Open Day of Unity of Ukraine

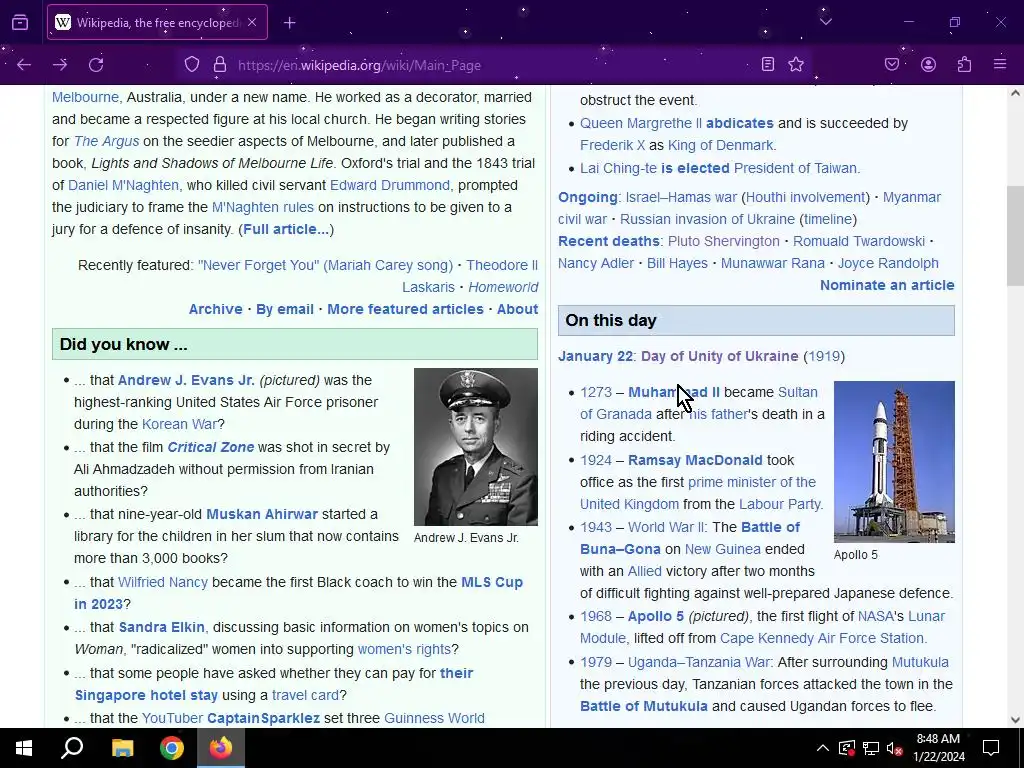pyautogui.click(x=720, y=356)
